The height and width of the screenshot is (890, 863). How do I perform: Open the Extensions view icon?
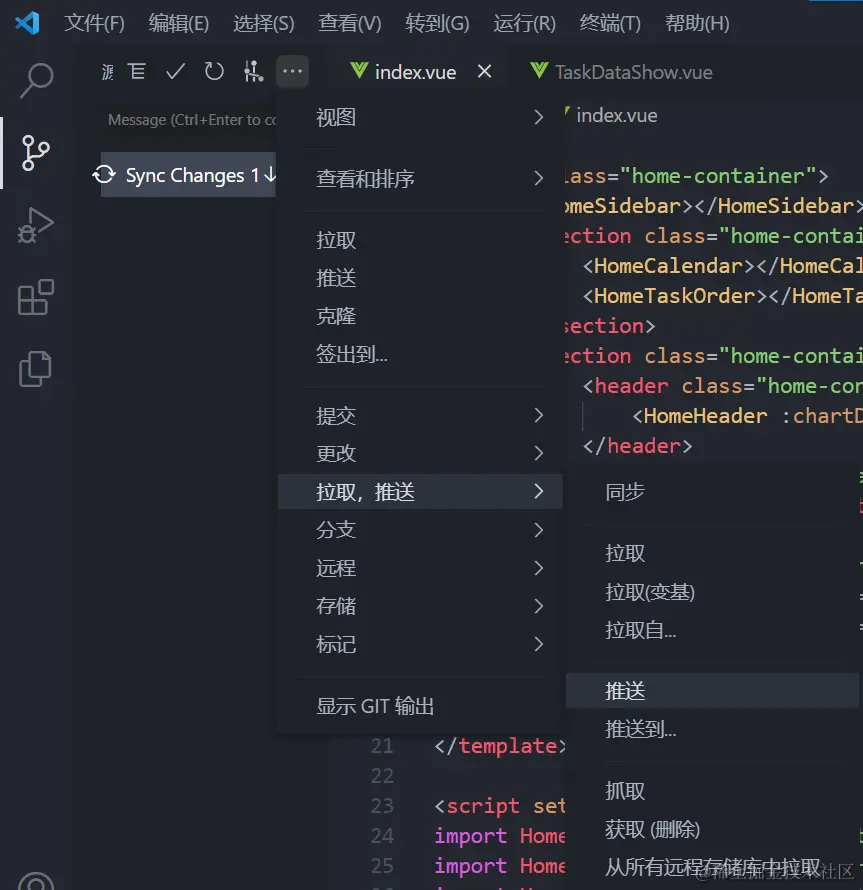(36, 297)
